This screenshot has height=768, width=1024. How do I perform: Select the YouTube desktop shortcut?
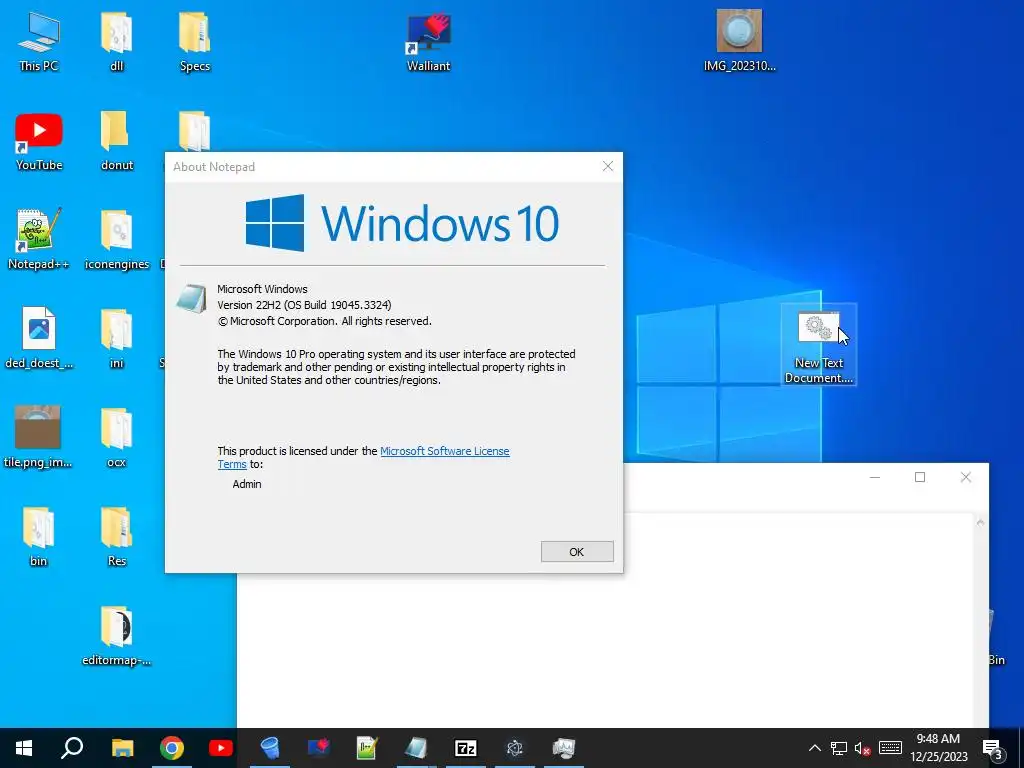coord(39,141)
